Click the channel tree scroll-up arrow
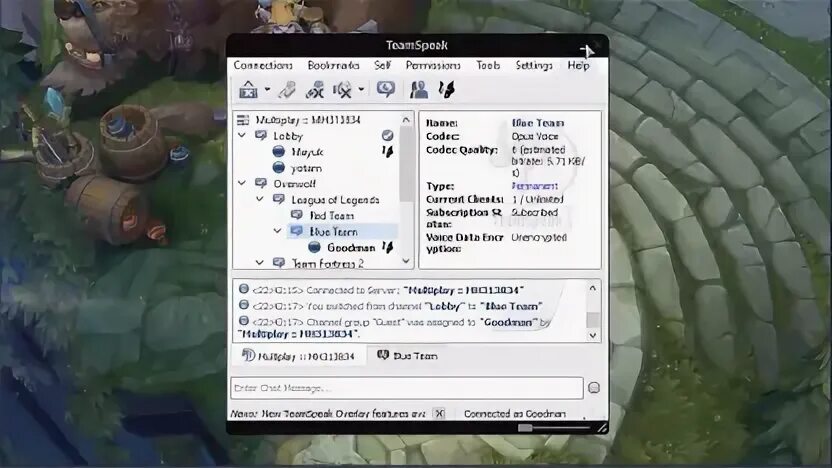This screenshot has width=832, height=468. (x=406, y=120)
